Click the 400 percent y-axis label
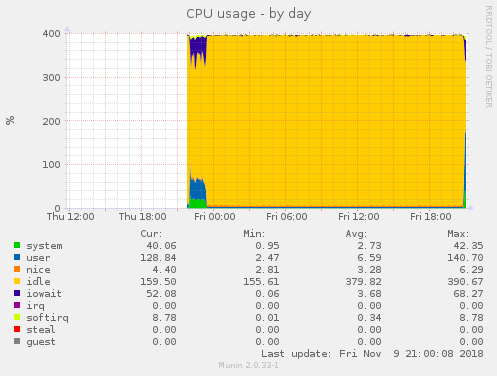 (51, 34)
